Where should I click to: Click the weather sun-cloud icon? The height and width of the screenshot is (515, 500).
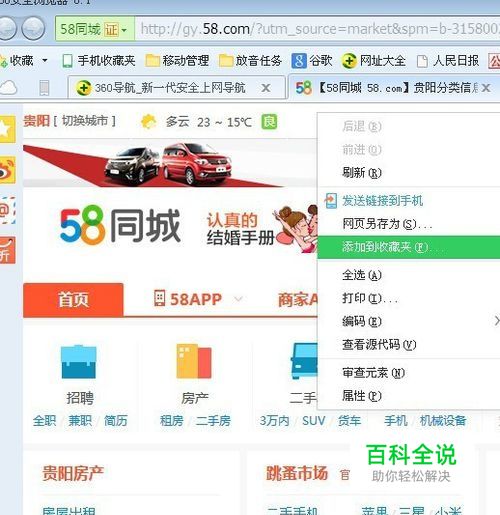click(x=148, y=122)
